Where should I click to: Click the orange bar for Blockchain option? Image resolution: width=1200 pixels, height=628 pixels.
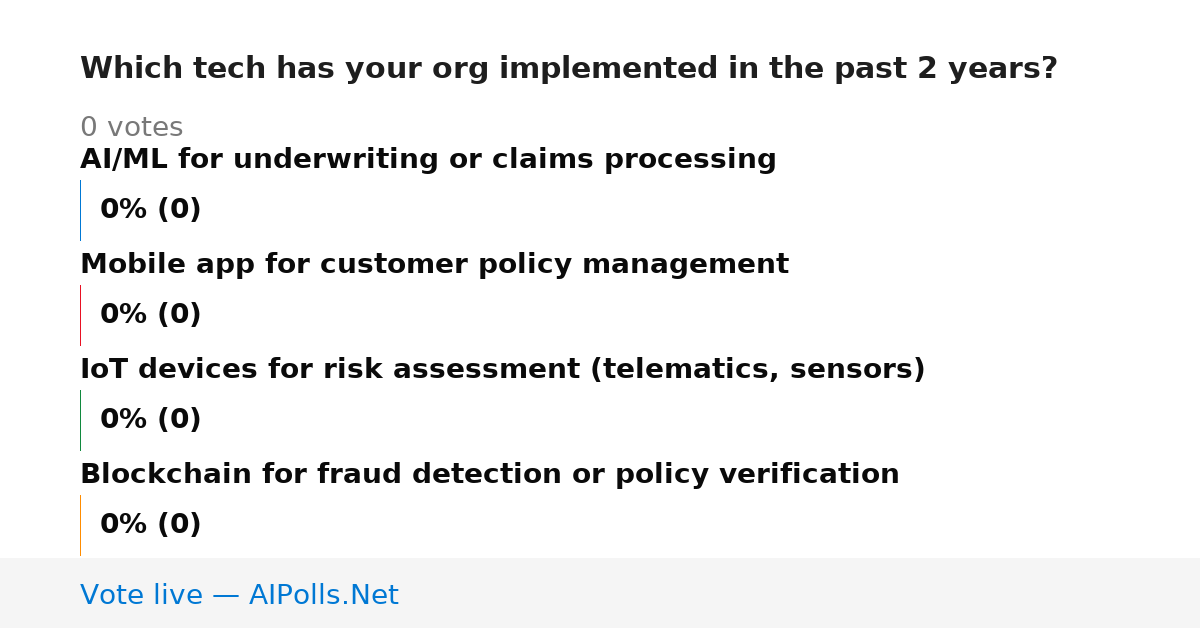(80, 525)
